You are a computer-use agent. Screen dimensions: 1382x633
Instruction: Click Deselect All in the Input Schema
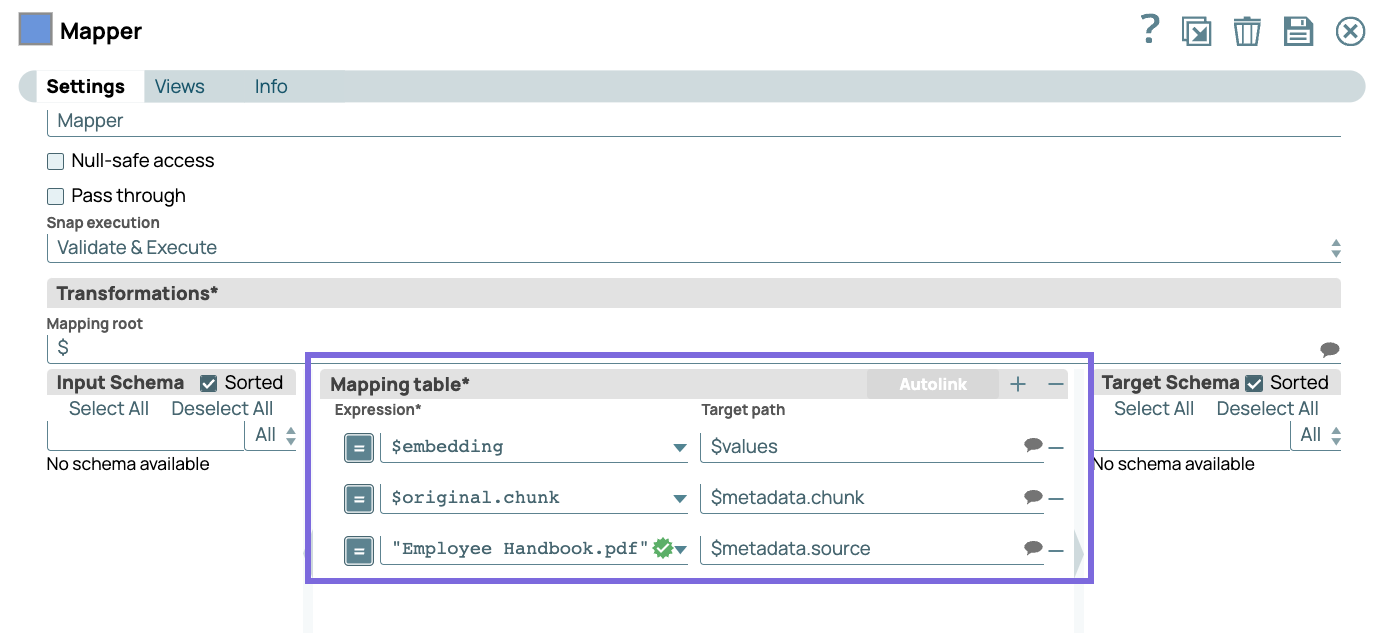point(222,408)
